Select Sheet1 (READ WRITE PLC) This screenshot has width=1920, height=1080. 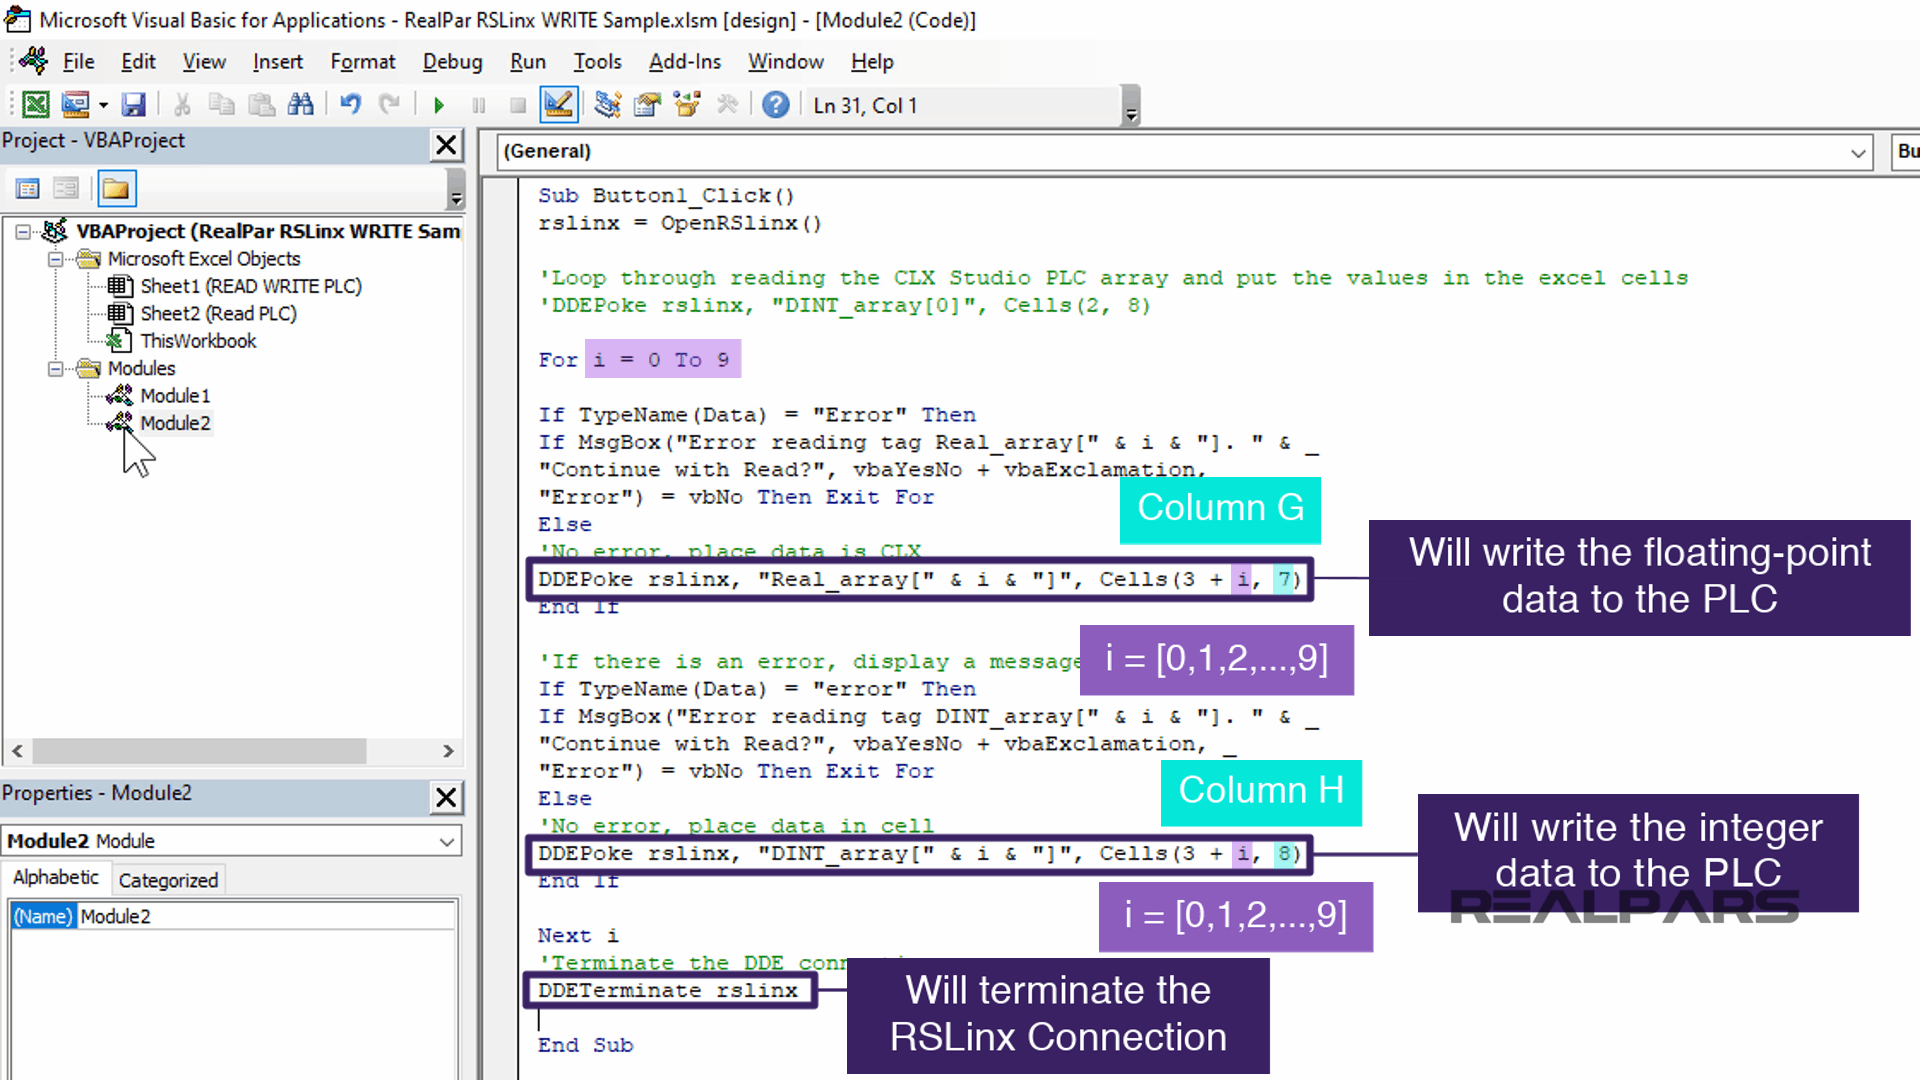point(250,286)
